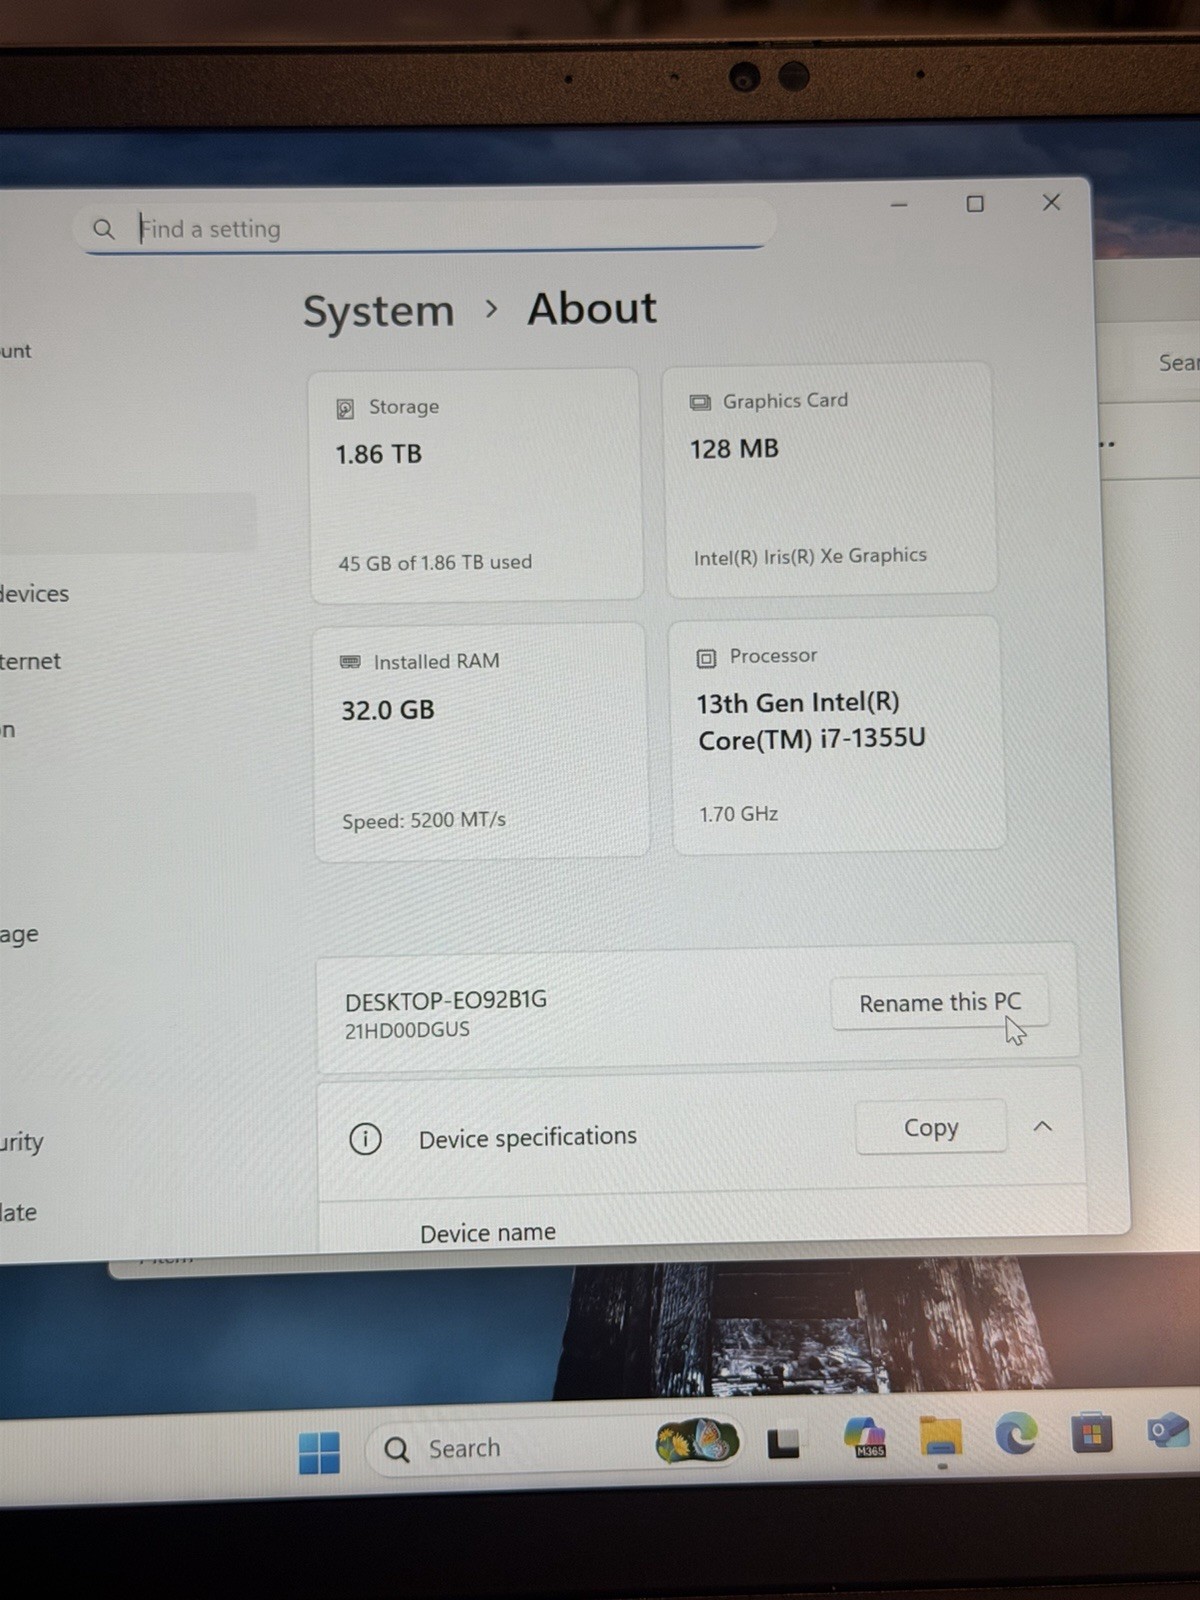Open Microsoft Store from taskbar
The width and height of the screenshot is (1200, 1600).
click(1092, 1432)
